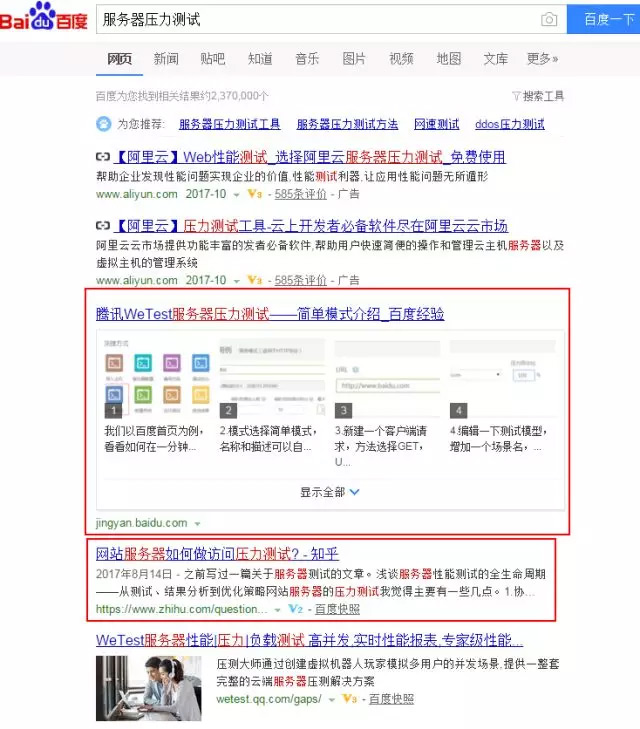Open the 视频 tab
The height and width of the screenshot is (729, 640).
[x=401, y=59]
